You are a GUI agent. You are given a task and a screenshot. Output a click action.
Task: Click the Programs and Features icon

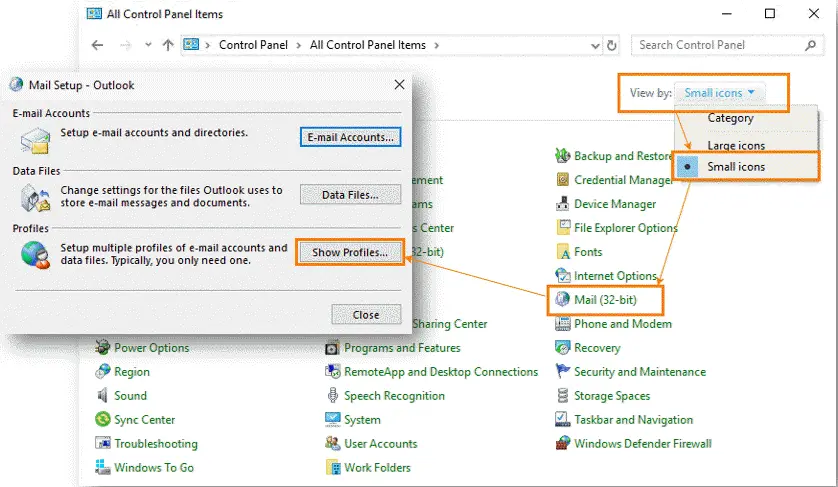tap(333, 348)
